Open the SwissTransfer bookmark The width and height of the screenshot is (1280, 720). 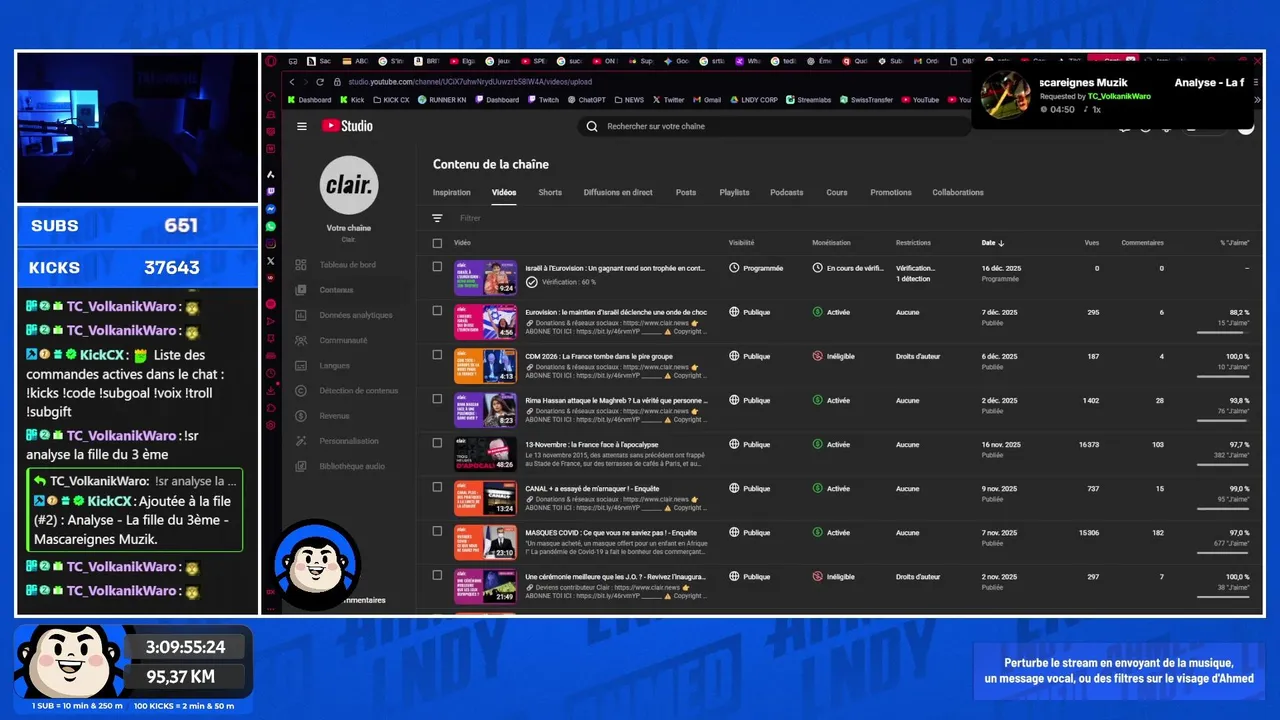click(x=866, y=100)
